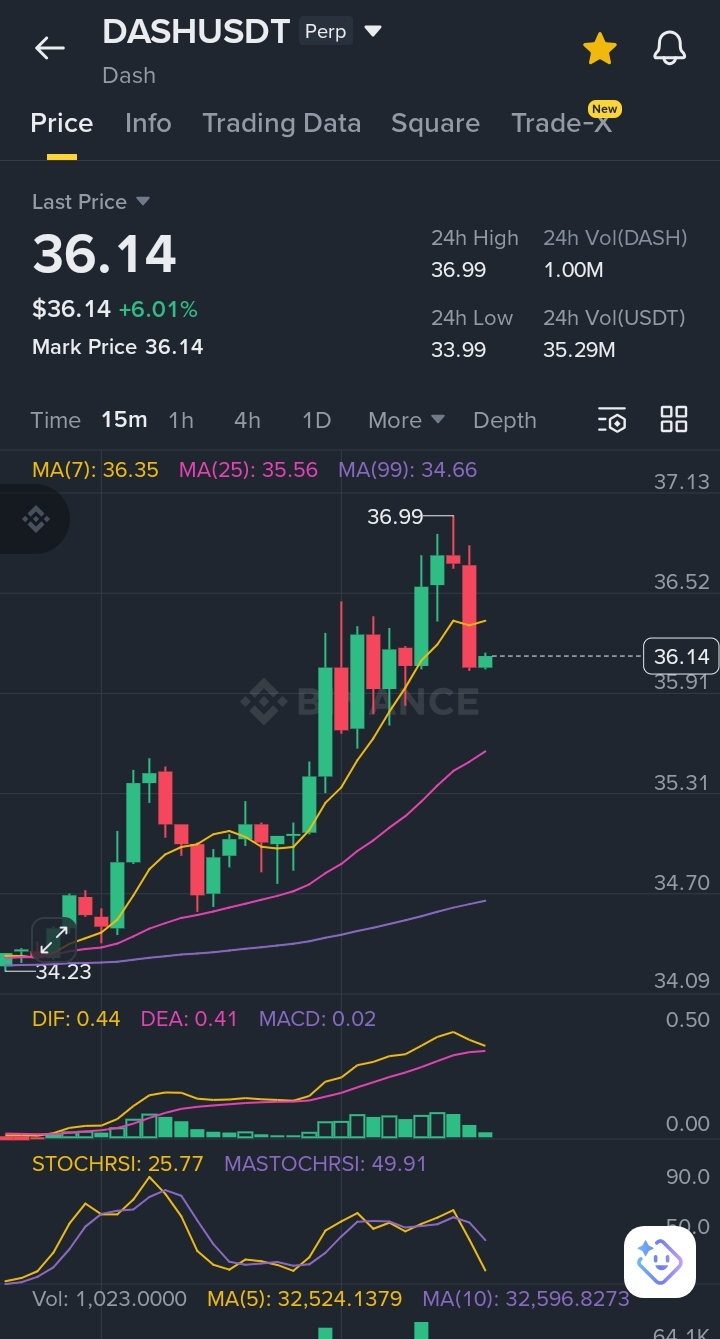Tap the +6.01% change percentage
Screen dimensions: 720x1339
[x=158, y=309]
